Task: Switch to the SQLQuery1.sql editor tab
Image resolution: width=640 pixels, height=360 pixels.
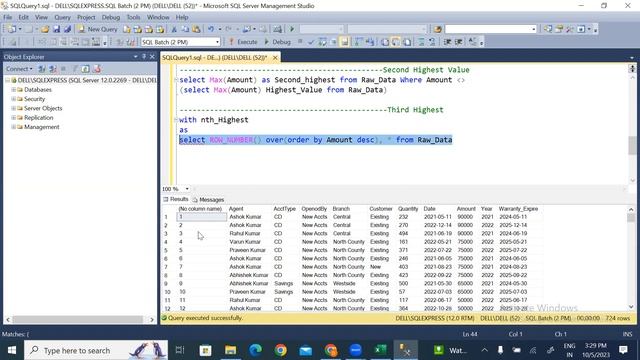Action: pyautogui.click(x=215, y=58)
